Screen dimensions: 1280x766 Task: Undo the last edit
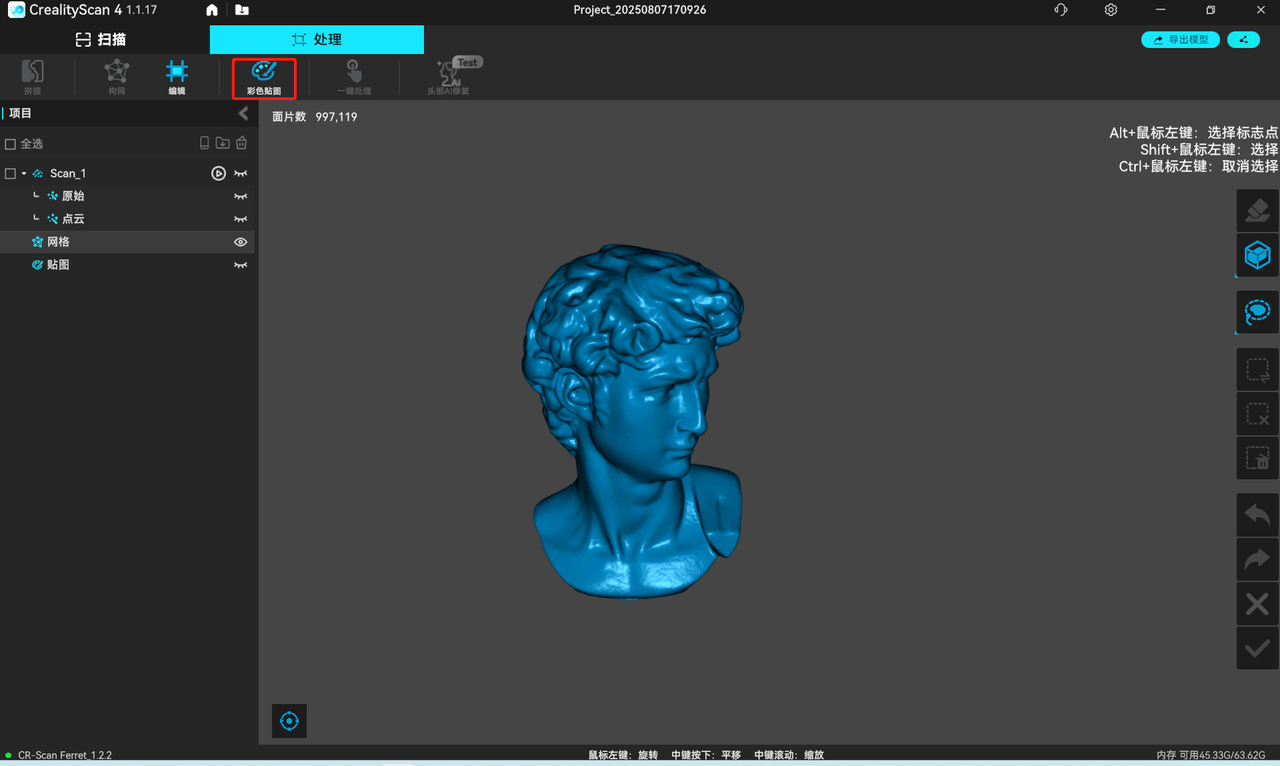coord(1257,515)
